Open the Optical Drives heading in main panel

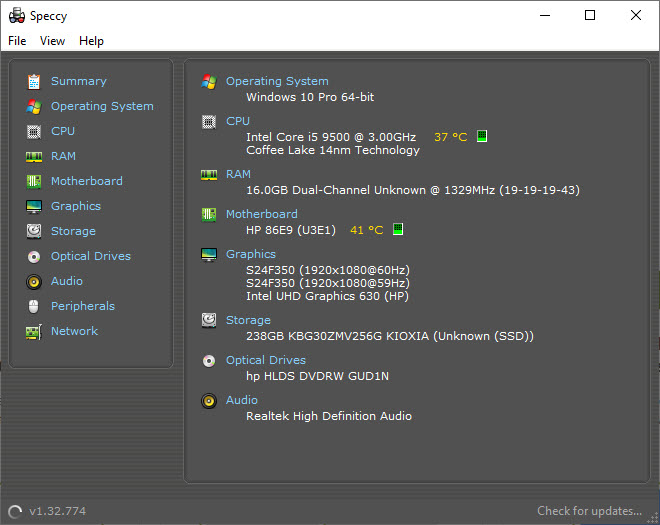coord(266,360)
